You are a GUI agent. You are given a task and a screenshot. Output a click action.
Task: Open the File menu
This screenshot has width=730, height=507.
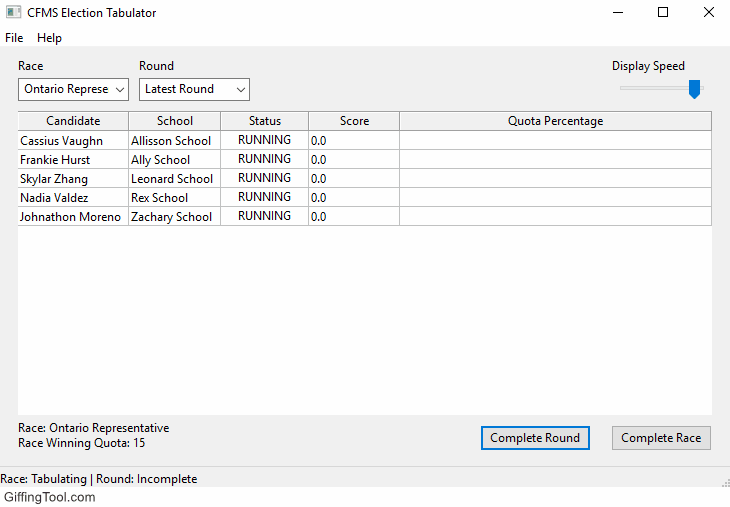pos(14,38)
